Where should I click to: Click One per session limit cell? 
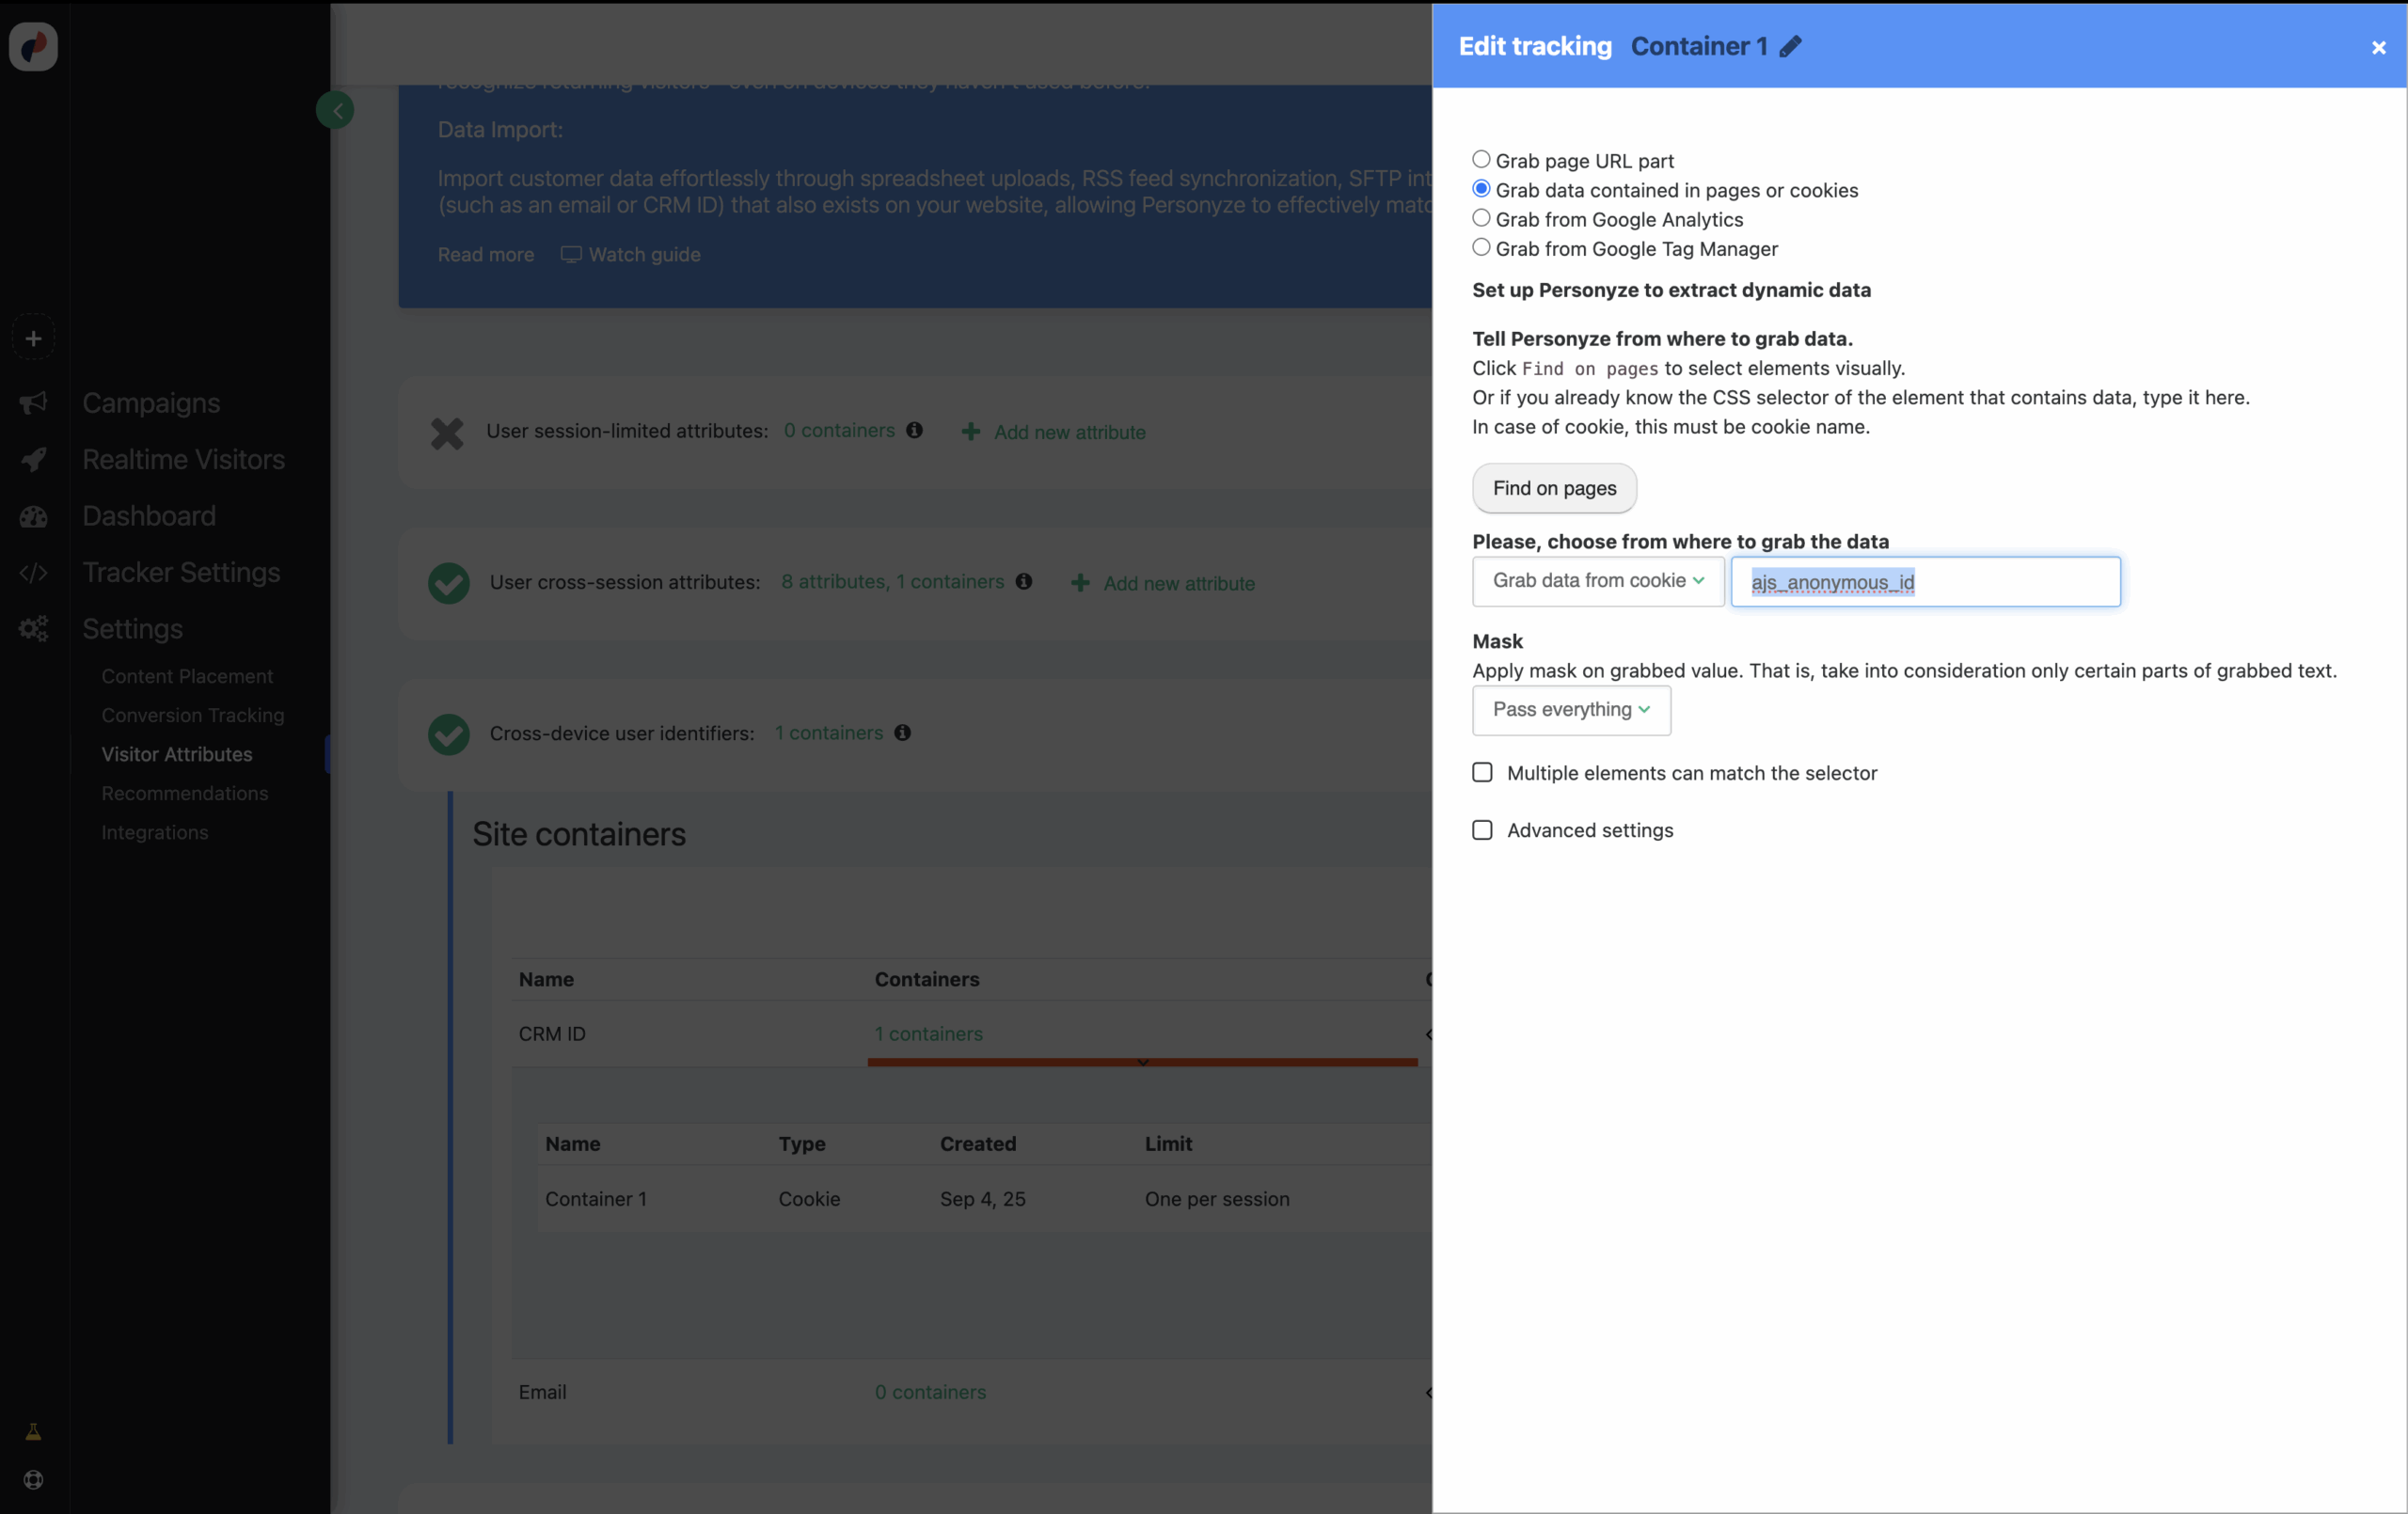1217,1199
